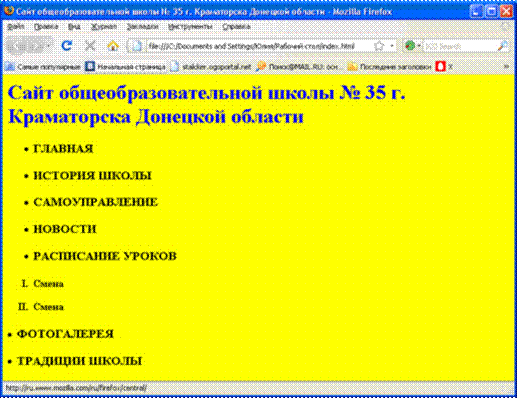517x398 pixels.
Task: Click the activity throbber icon in menu bar
Action: (x=506, y=27)
